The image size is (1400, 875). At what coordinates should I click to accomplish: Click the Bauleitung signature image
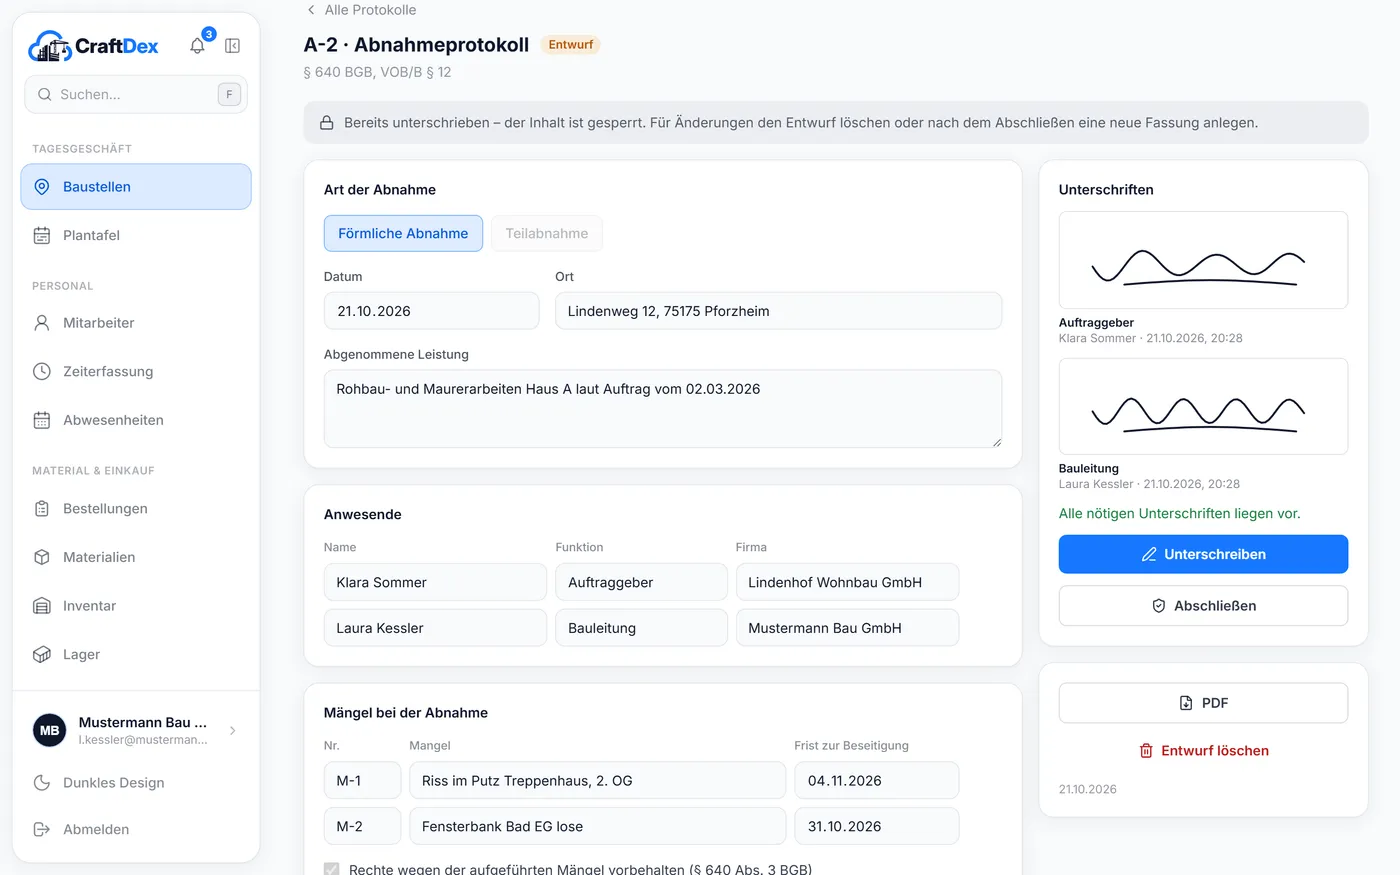click(1203, 407)
